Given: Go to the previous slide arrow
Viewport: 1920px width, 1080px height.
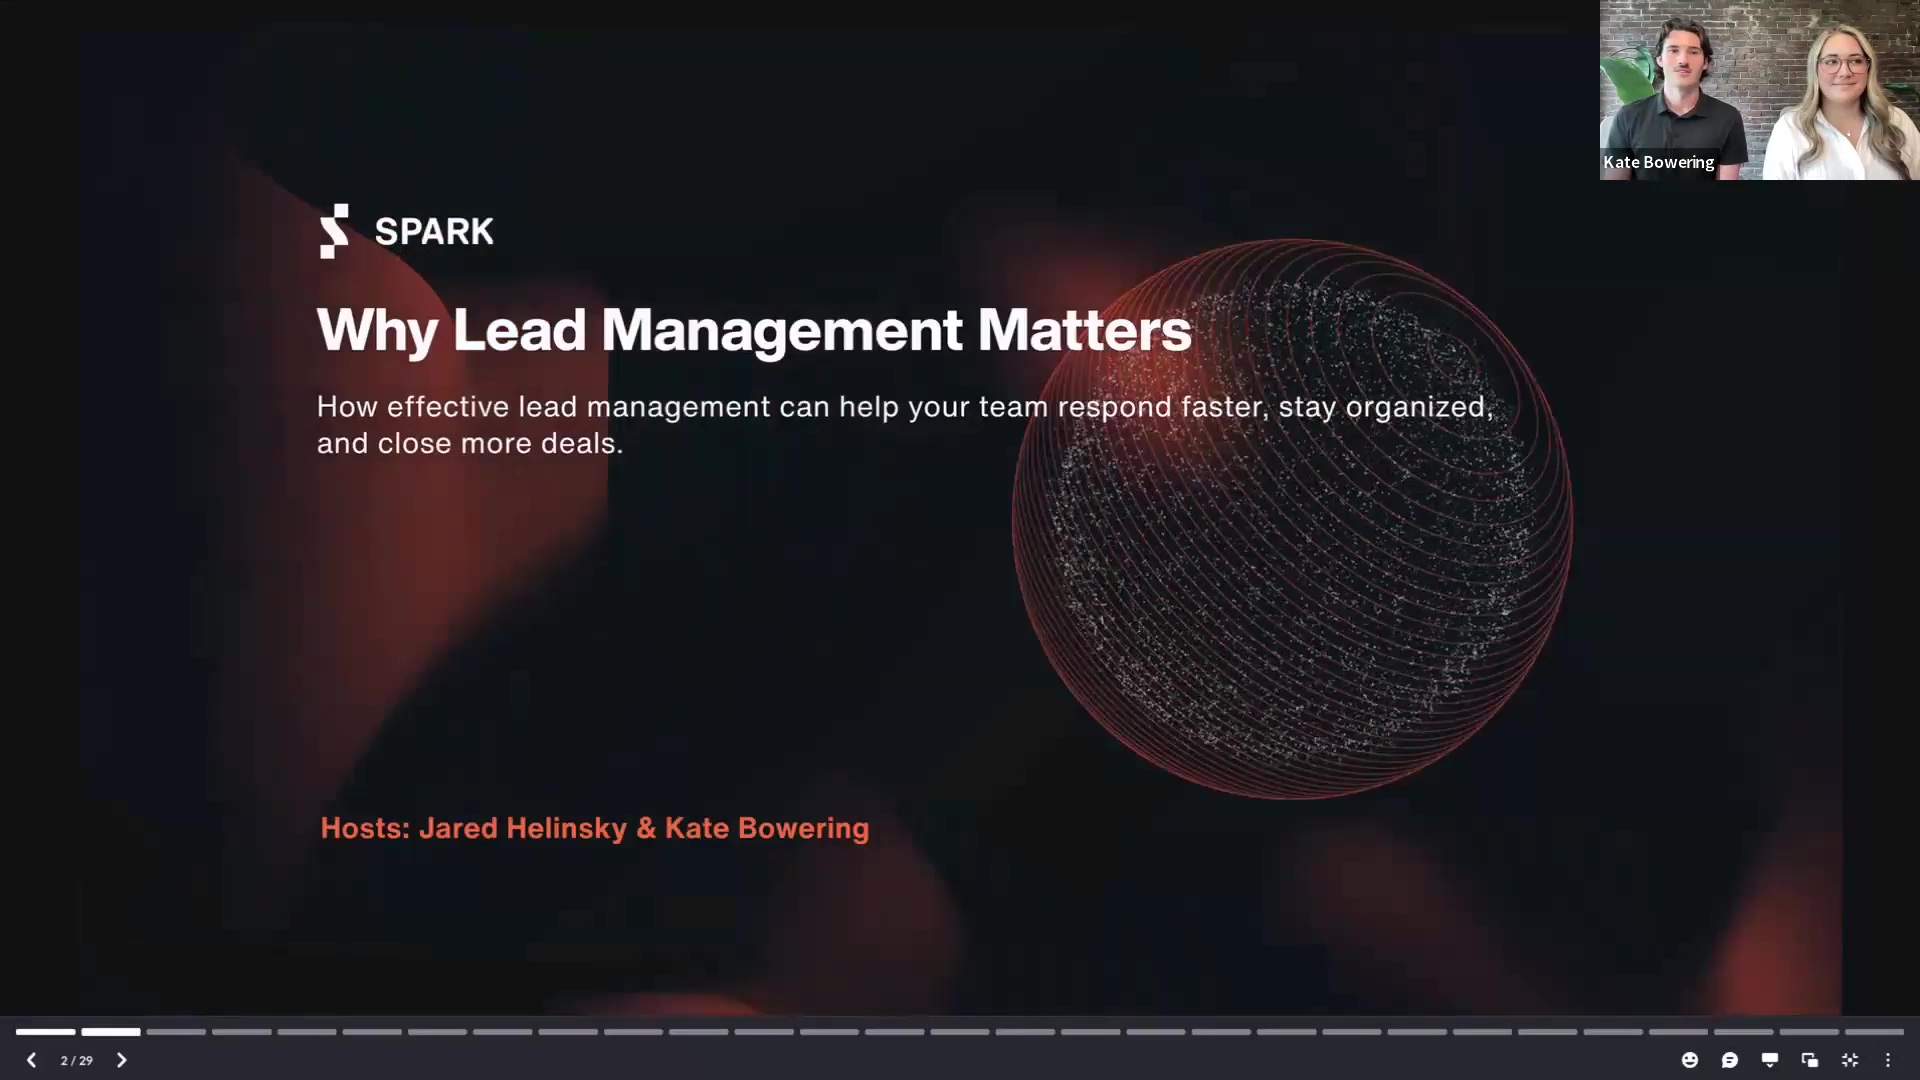Looking at the screenshot, I should tap(31, 1060).
